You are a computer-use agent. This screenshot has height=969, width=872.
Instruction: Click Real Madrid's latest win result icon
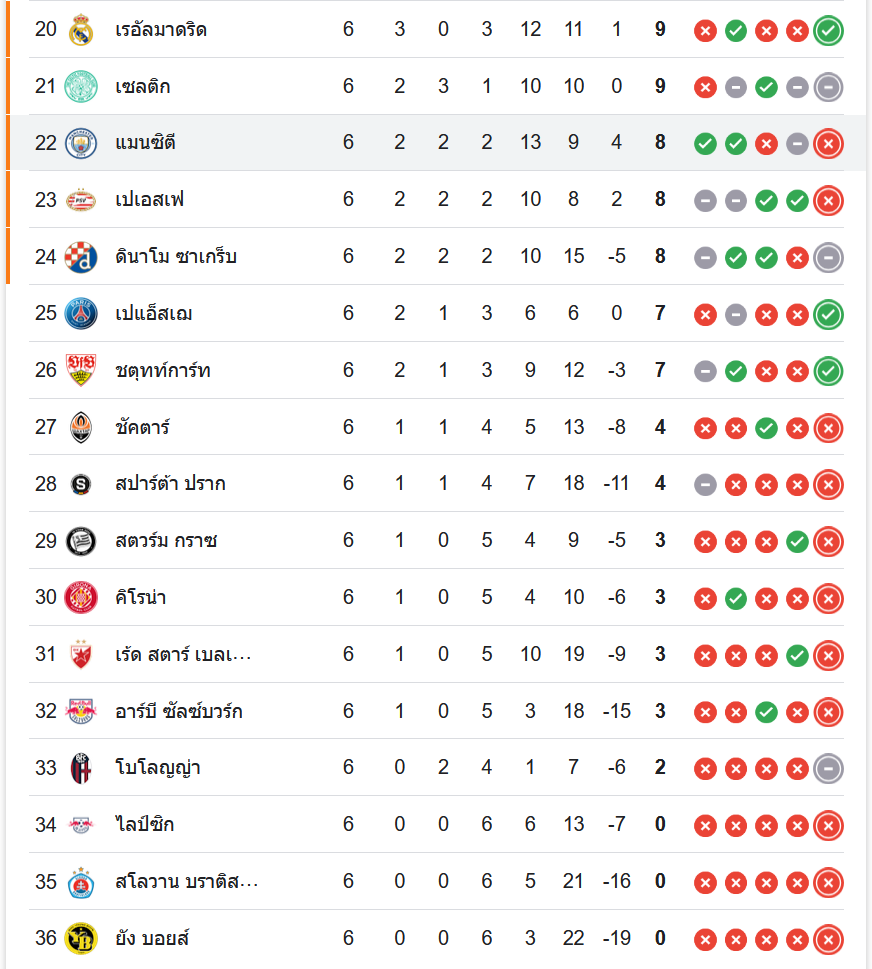click(828, 30)
